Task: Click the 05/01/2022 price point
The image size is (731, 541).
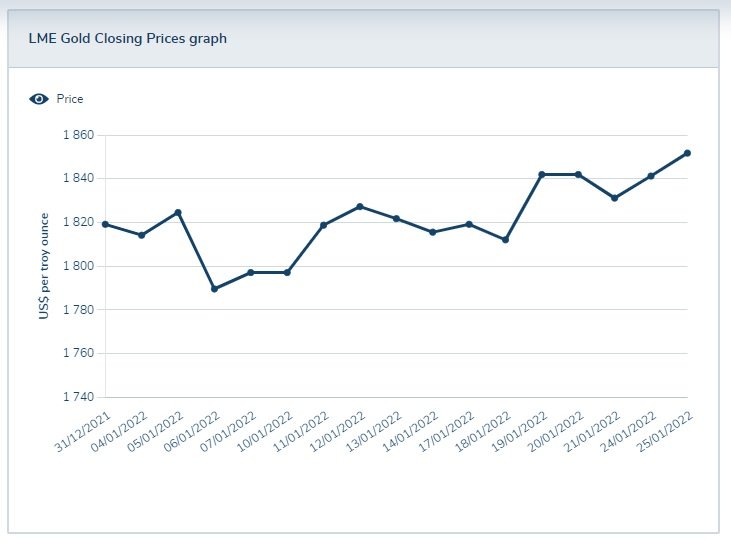Action: coord(178,212)
